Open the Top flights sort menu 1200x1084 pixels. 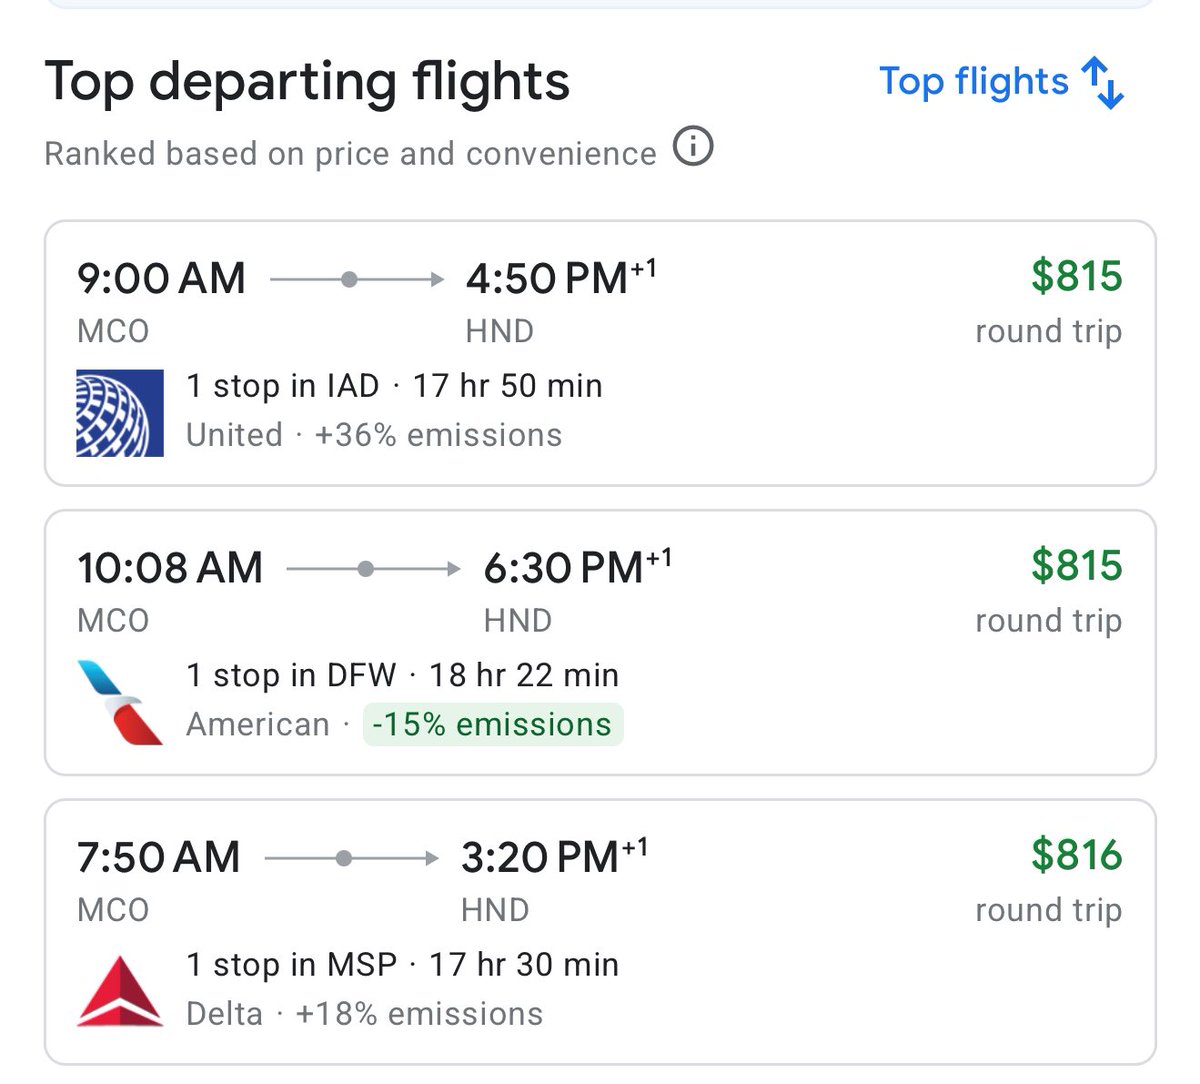[x=973, y=82]
